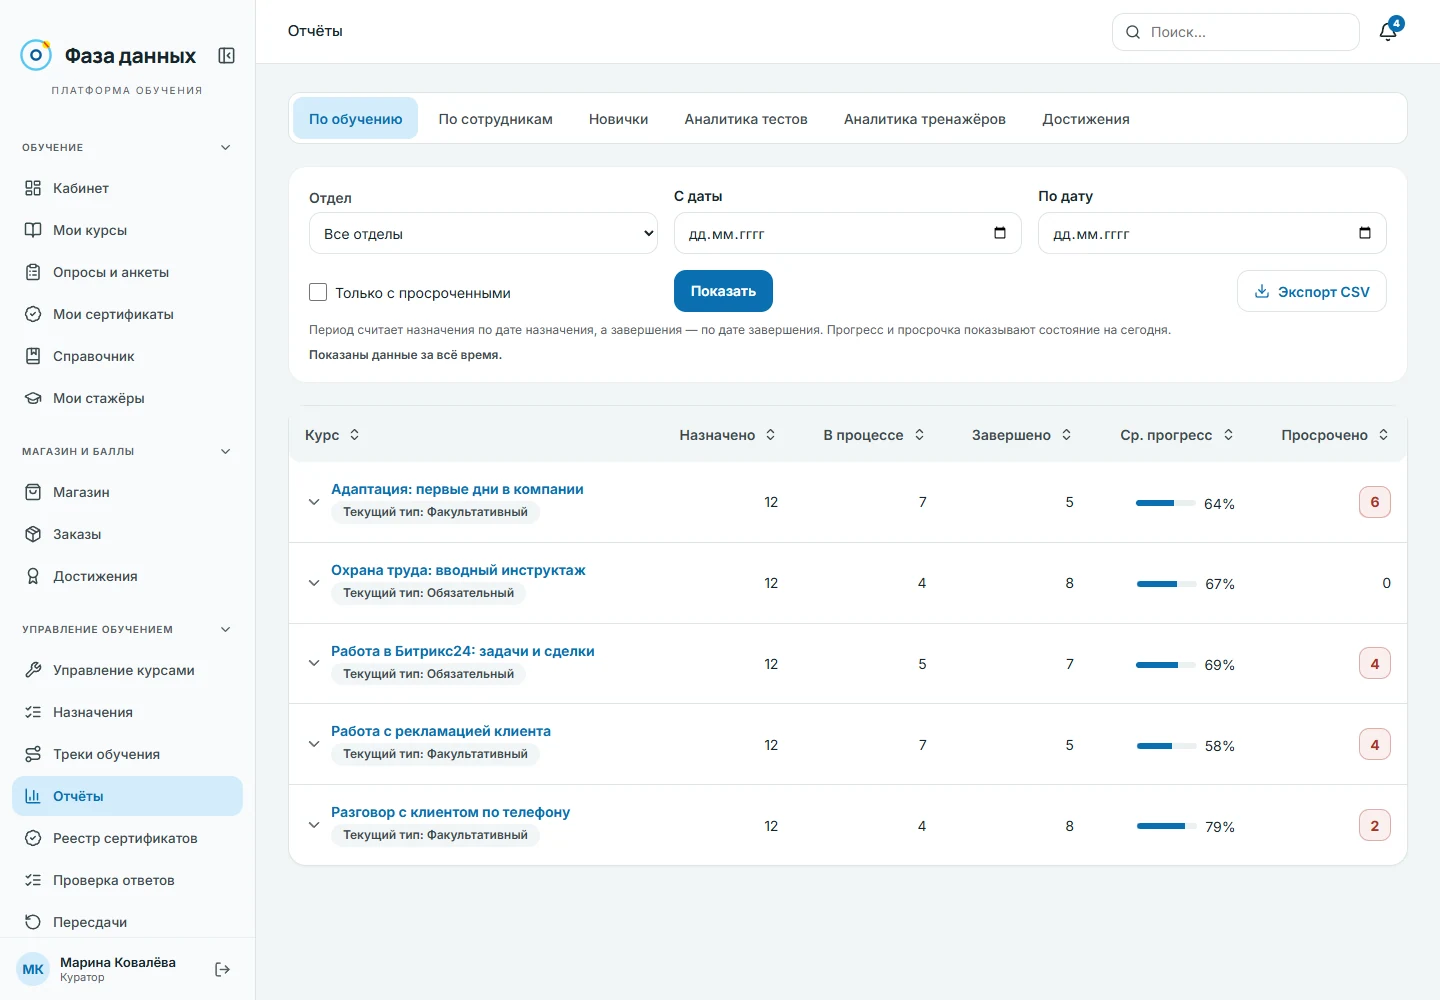Open Заказы in the sidebar
Viewport: 1440px width, 1000px height.
(127, 534)
